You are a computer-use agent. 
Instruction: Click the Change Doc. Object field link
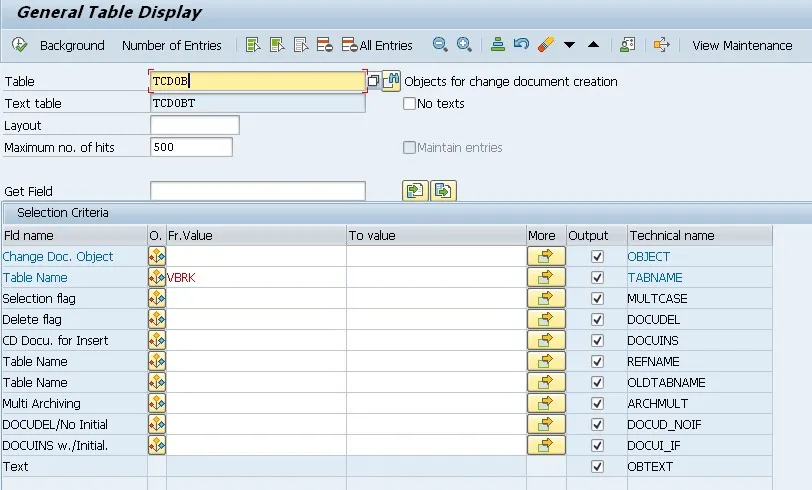(57, 256)
